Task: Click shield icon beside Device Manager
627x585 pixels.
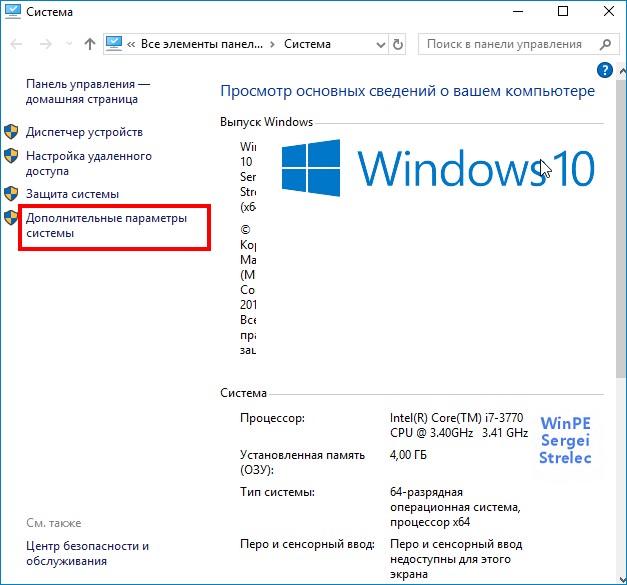Action: 11,132
